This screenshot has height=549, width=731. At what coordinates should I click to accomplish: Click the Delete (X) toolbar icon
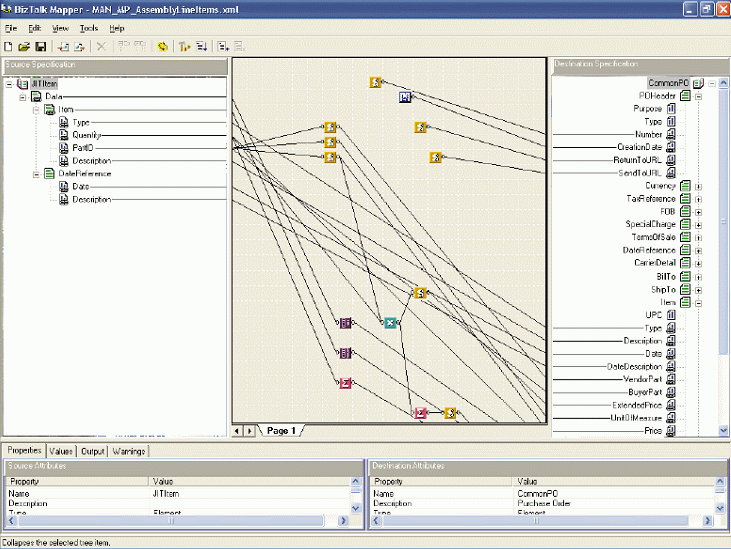coord(101,46)
